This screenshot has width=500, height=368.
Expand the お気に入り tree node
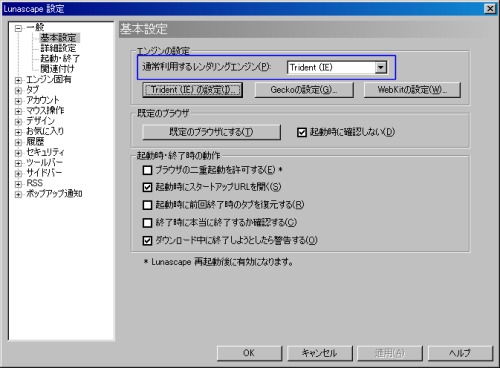pyautogui.click(x=19, y=132)
